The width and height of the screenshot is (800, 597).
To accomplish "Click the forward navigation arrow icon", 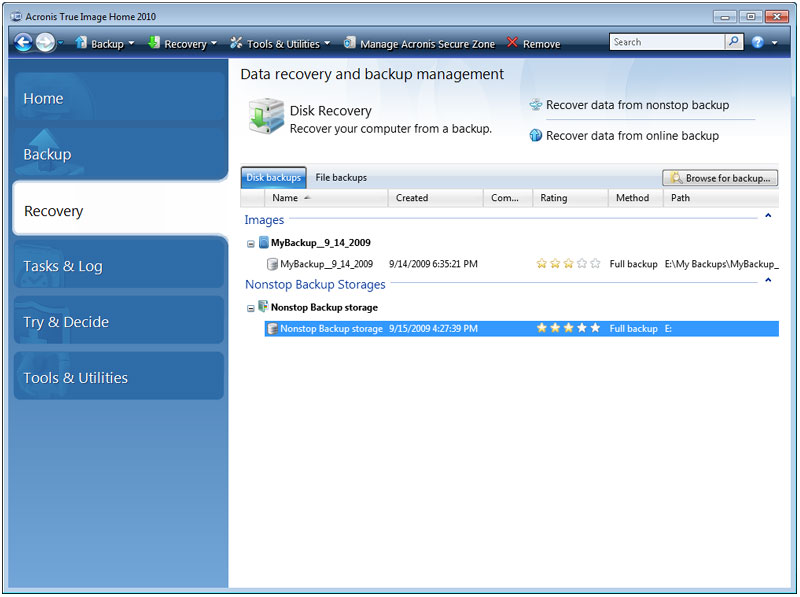I will tap(45, 43).
